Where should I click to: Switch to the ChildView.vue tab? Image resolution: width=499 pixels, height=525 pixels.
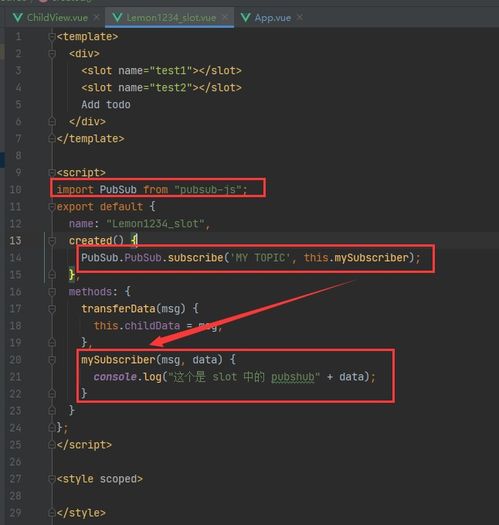tap(57, 18)
